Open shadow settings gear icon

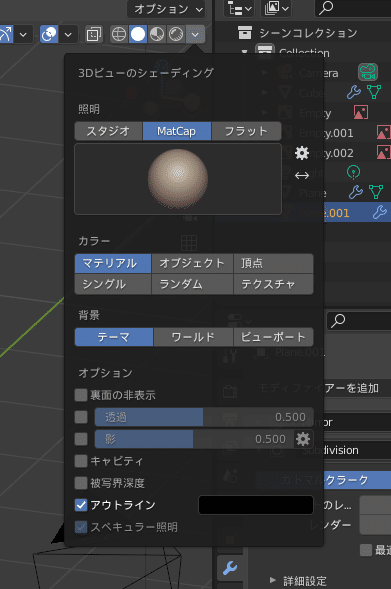[x=303, y=439]
